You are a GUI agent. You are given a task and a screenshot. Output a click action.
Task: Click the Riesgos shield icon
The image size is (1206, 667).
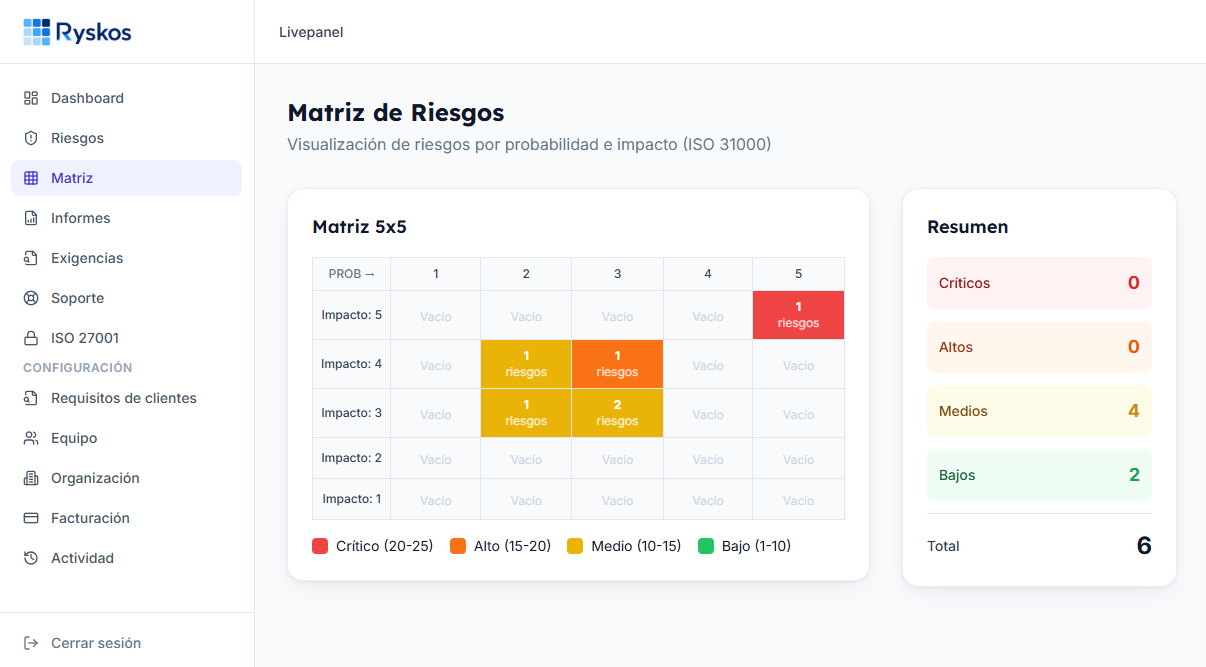31,138
